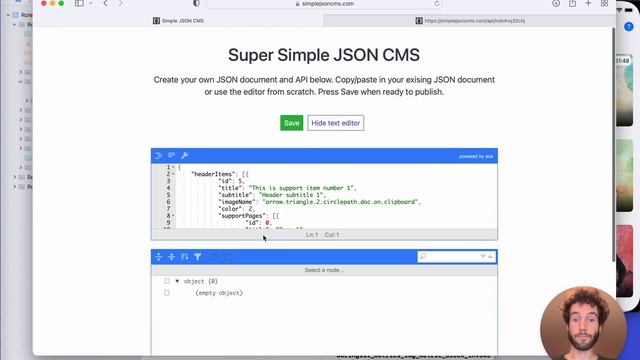This screenshot has width=640, height=360.
Task: Click the simplejsoncms.com address bar
Action: pyautogui.click(x=324, y=4)
